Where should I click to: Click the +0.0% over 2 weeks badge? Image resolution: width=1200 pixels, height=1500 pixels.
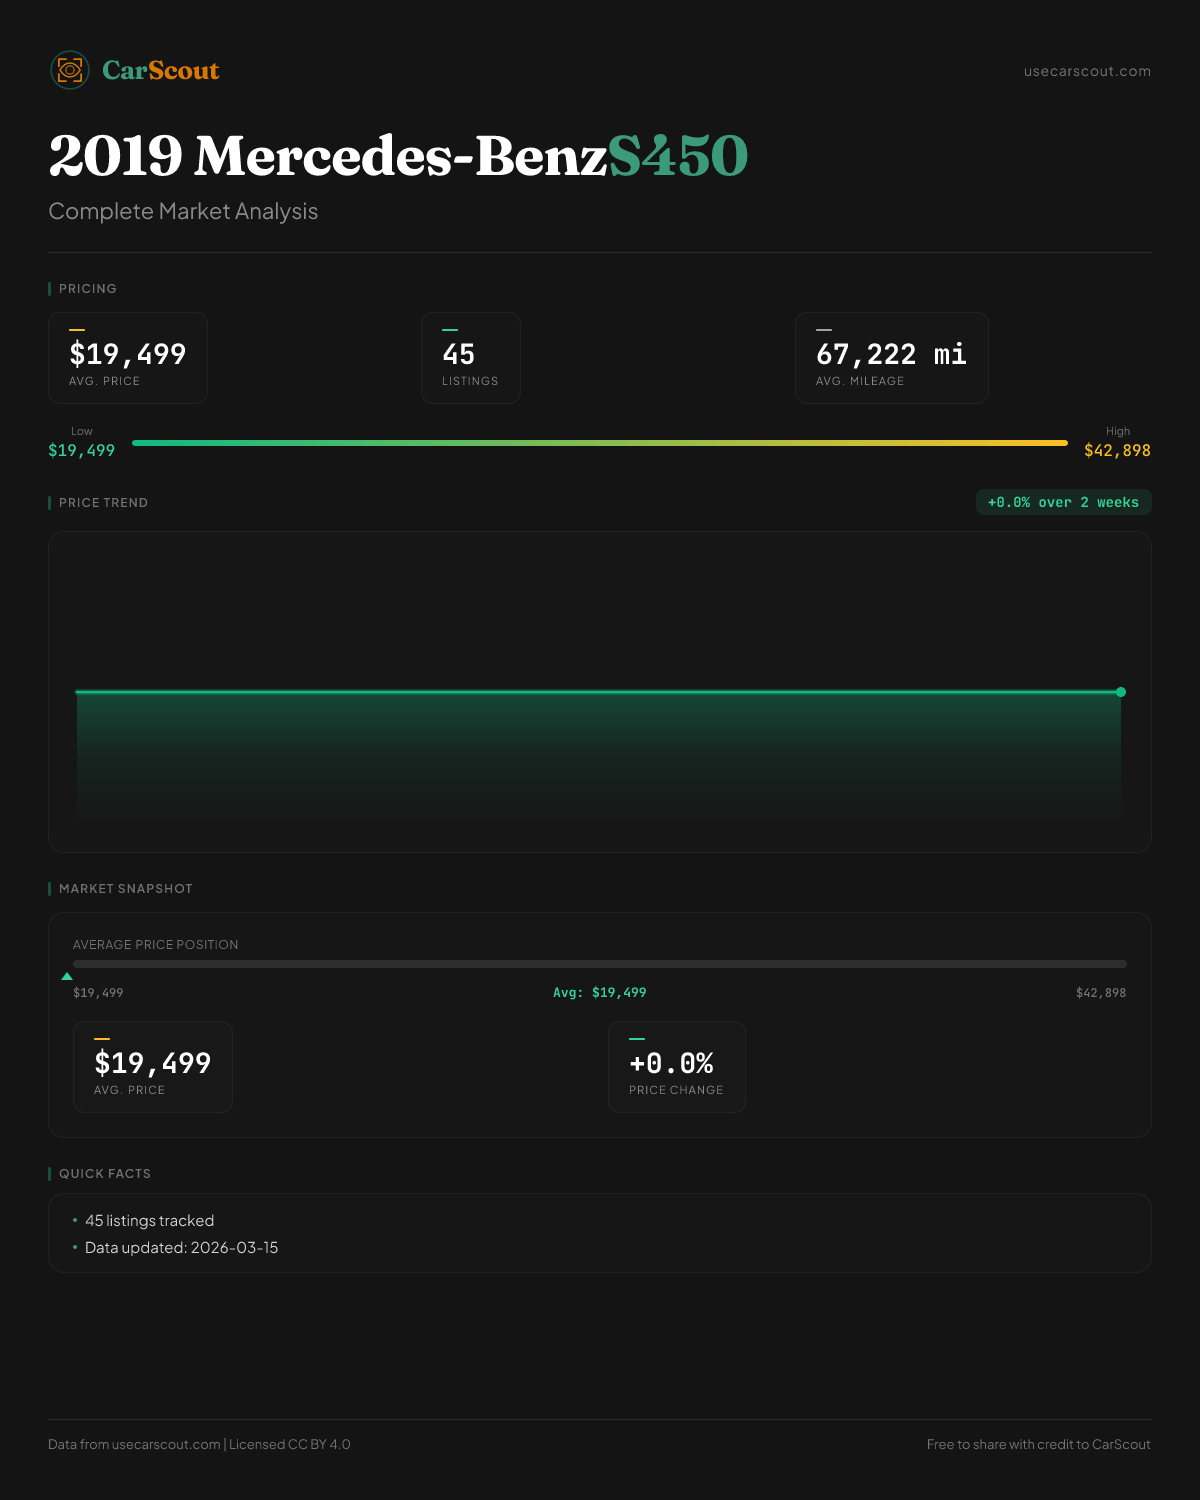click(1063, 502)
